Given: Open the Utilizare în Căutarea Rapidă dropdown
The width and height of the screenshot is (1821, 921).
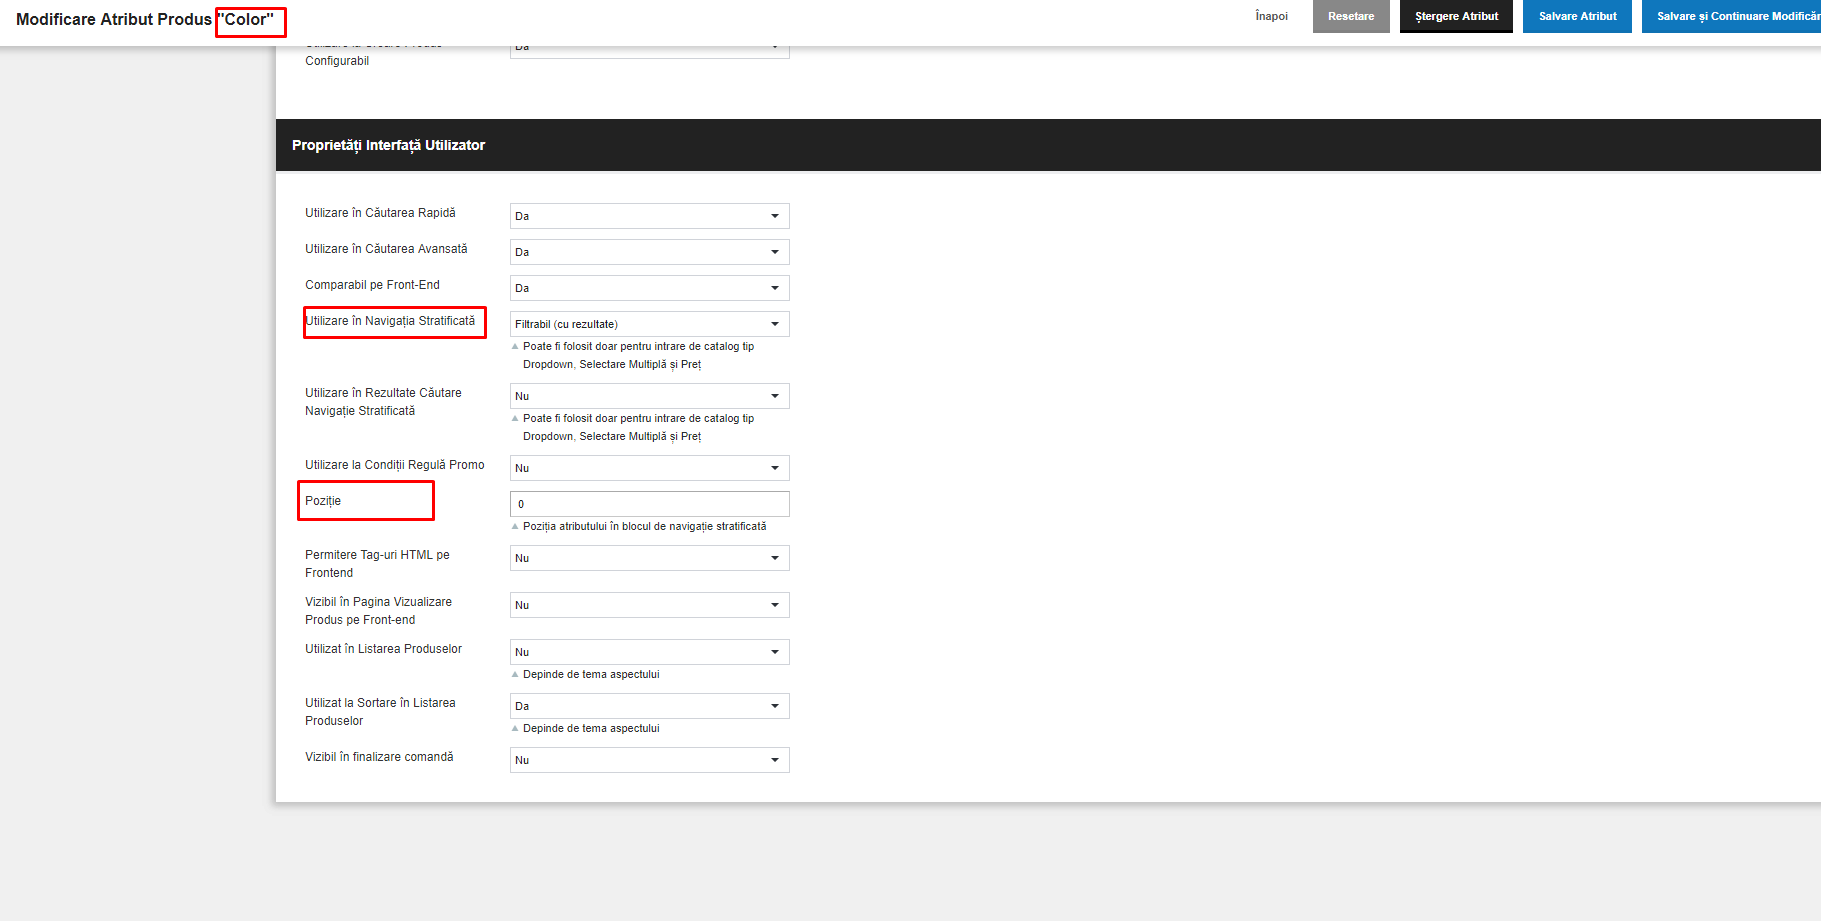Looking at the screenshot, I should click(649, 216).
